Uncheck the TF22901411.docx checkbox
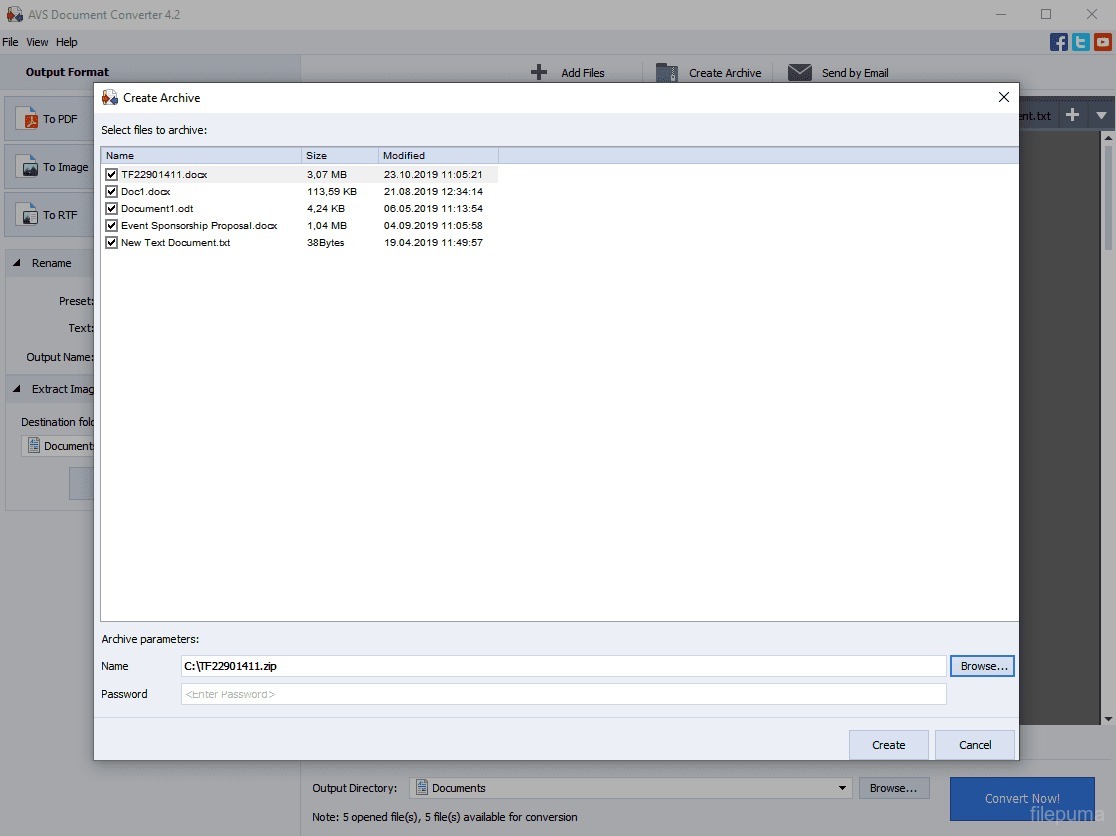 tap(112, 175)
